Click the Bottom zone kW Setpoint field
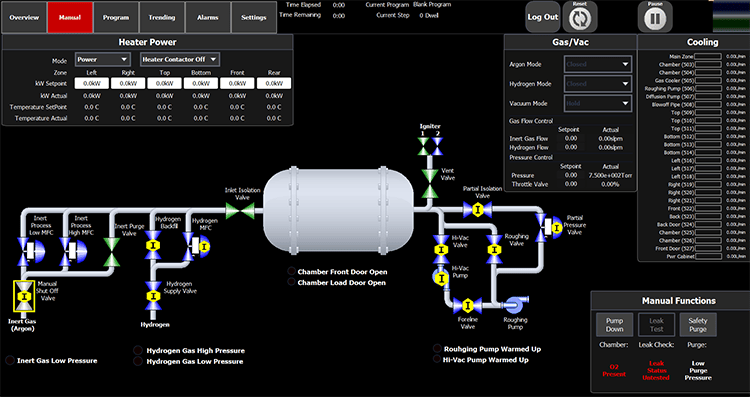Screen dimensions: 750x397 coord(200,83)
